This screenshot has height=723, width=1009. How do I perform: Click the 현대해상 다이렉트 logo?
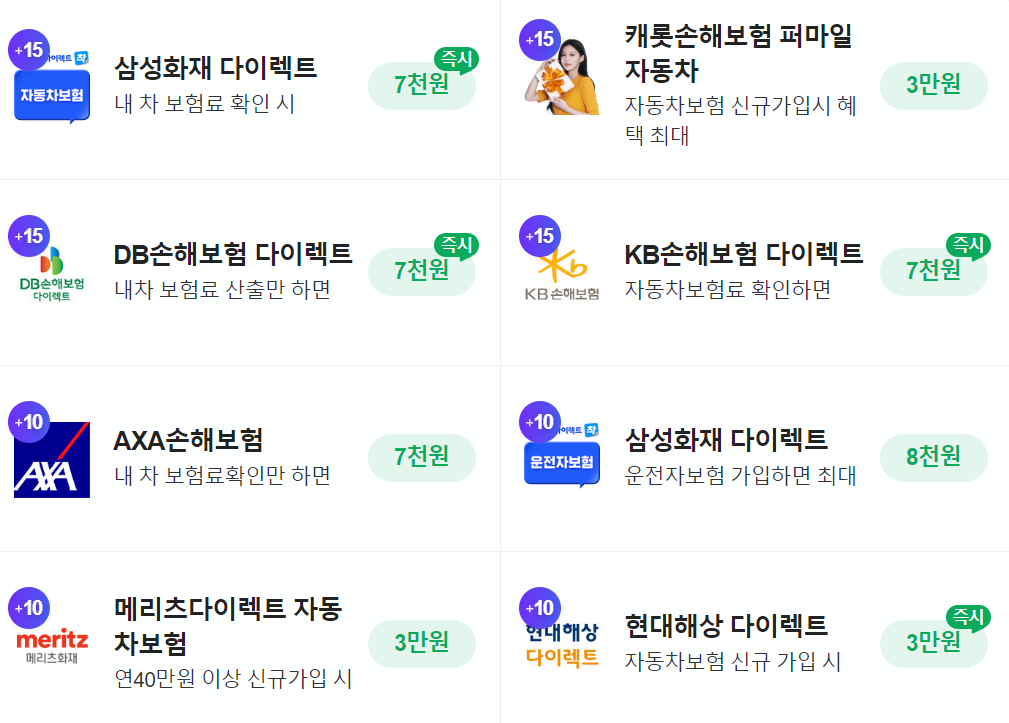[x=560, y=640]
